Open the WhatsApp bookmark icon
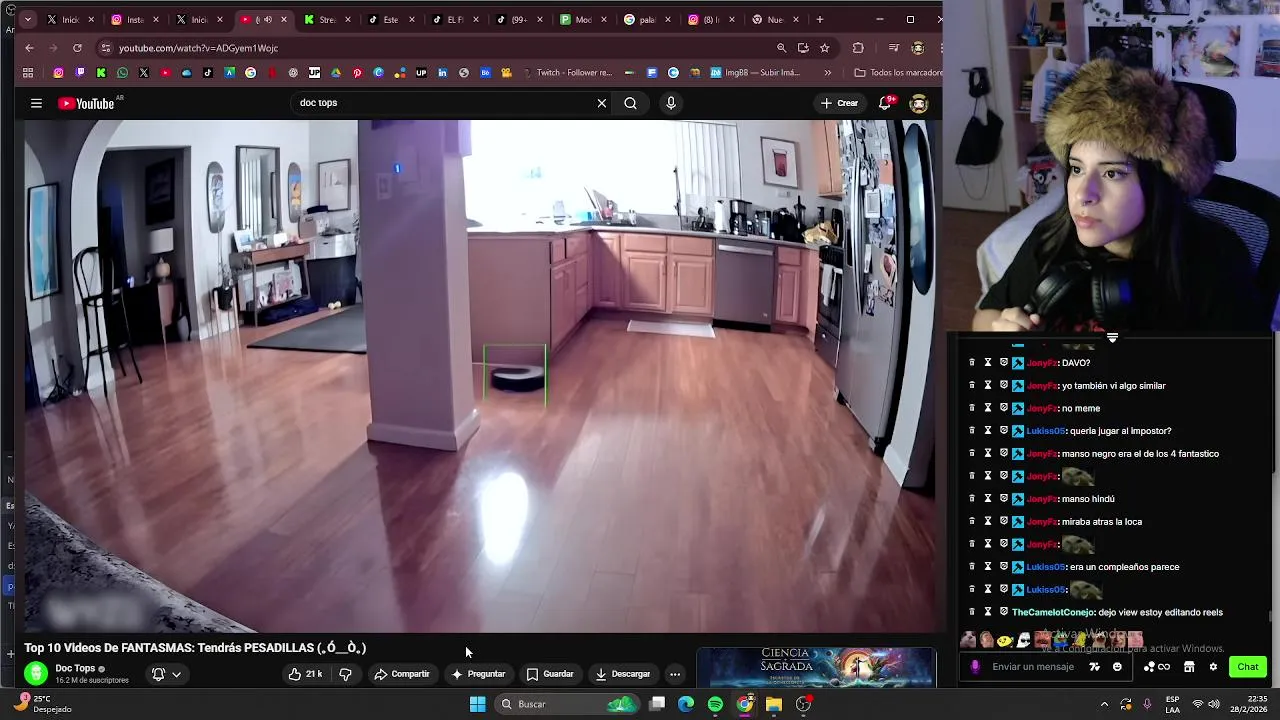Screen dimensions: 1280x720 [x=122, y=73]
